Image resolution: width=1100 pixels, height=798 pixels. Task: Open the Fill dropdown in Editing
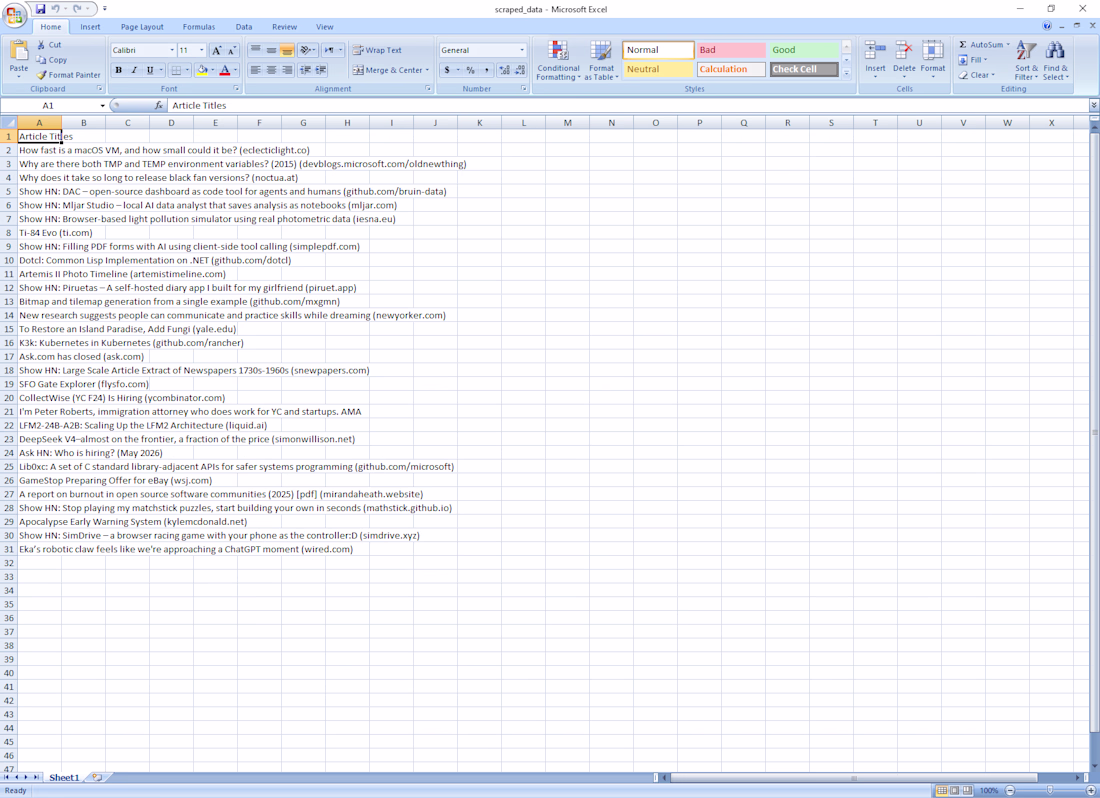click(972, 60)
